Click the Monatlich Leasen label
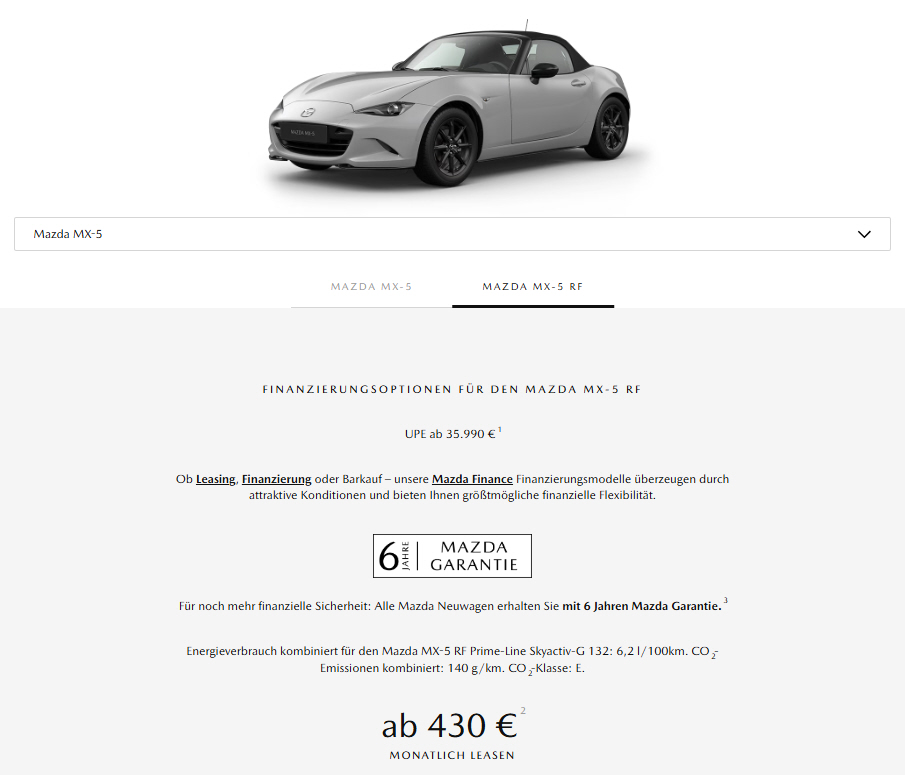 pos(452,755)
